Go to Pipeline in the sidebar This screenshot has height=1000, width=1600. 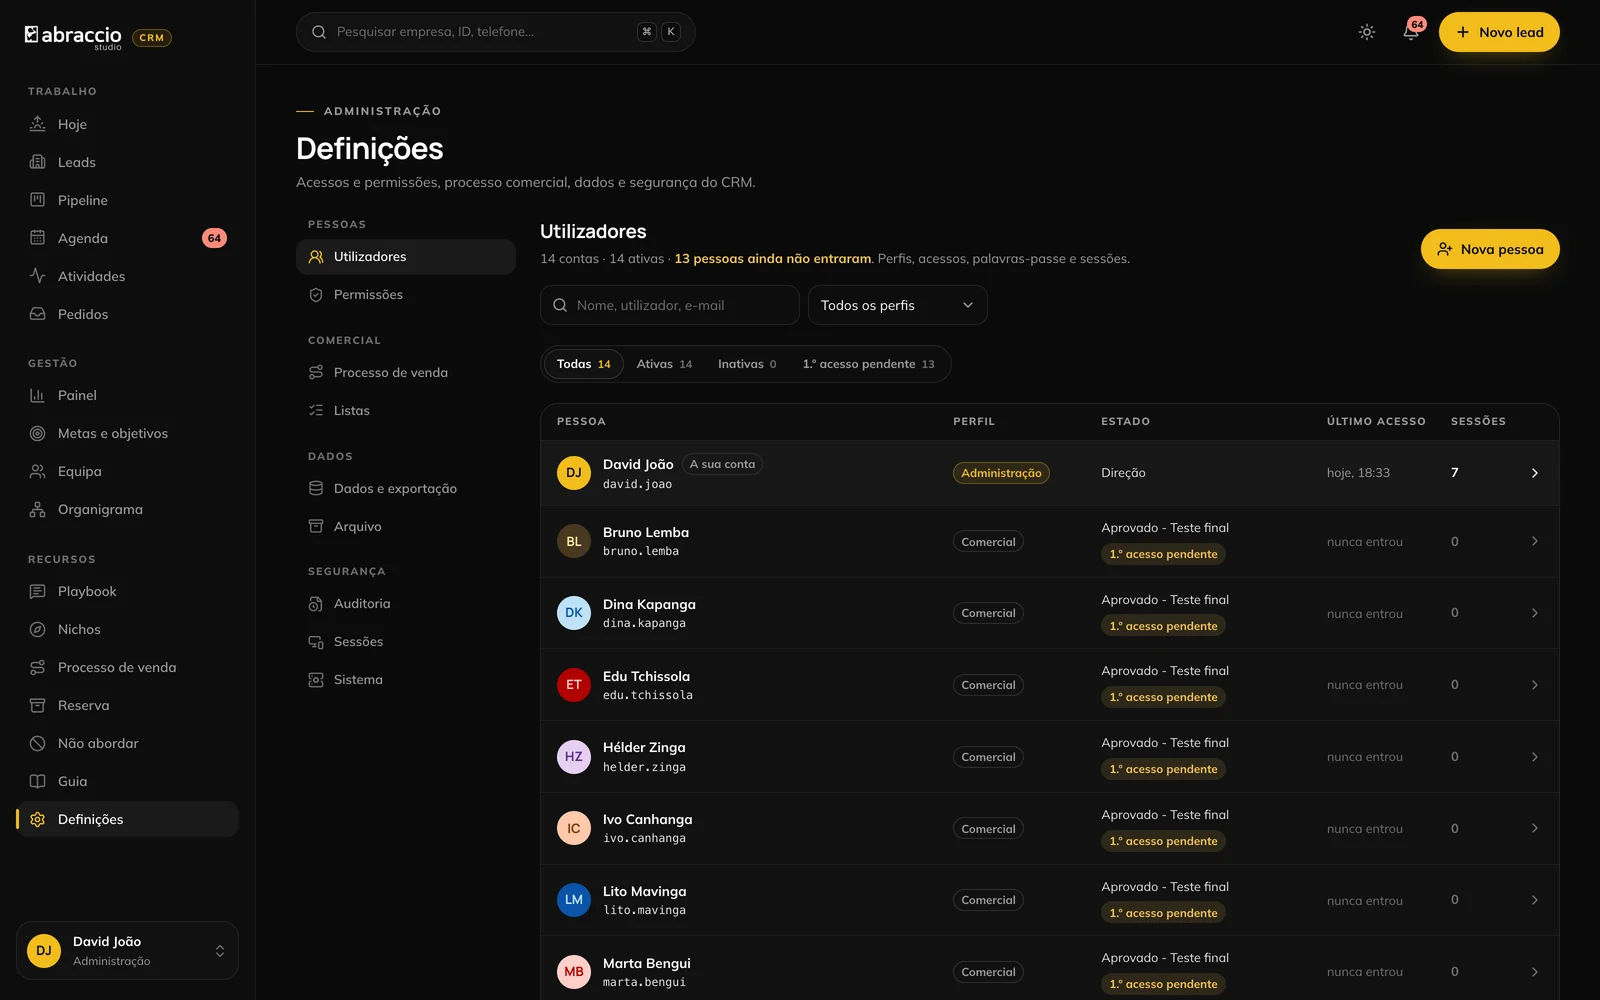coord(127,200)
